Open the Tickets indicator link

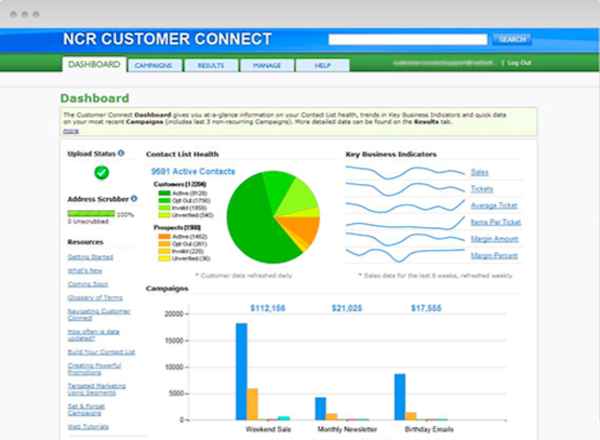pos(482,189)
